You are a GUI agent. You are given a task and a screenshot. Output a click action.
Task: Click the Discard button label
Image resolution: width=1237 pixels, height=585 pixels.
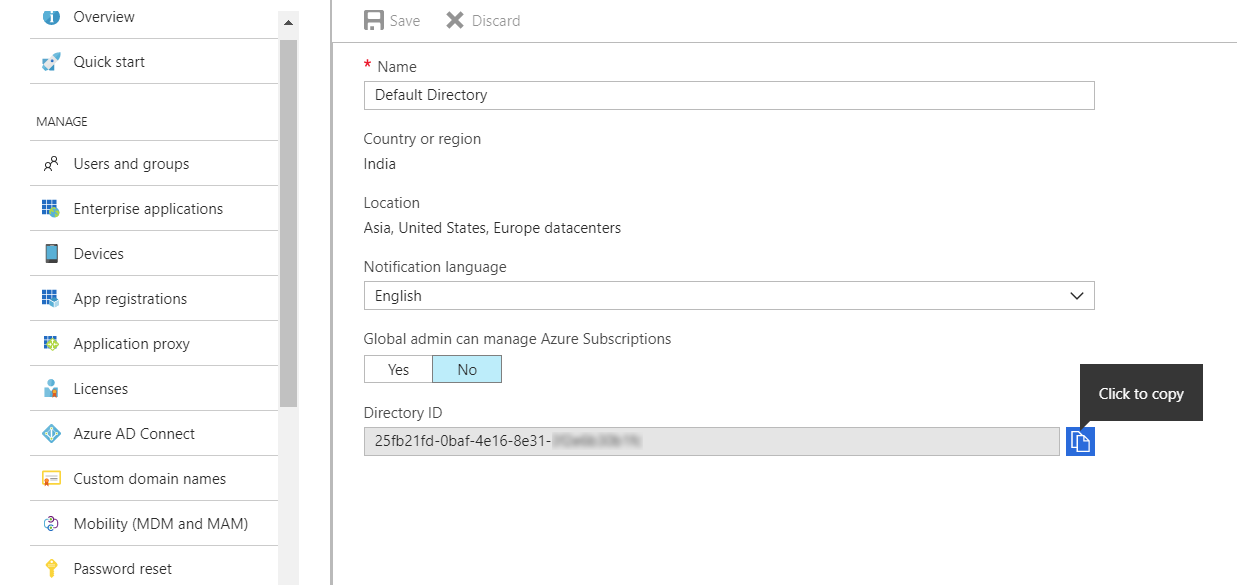pos(496,21)
